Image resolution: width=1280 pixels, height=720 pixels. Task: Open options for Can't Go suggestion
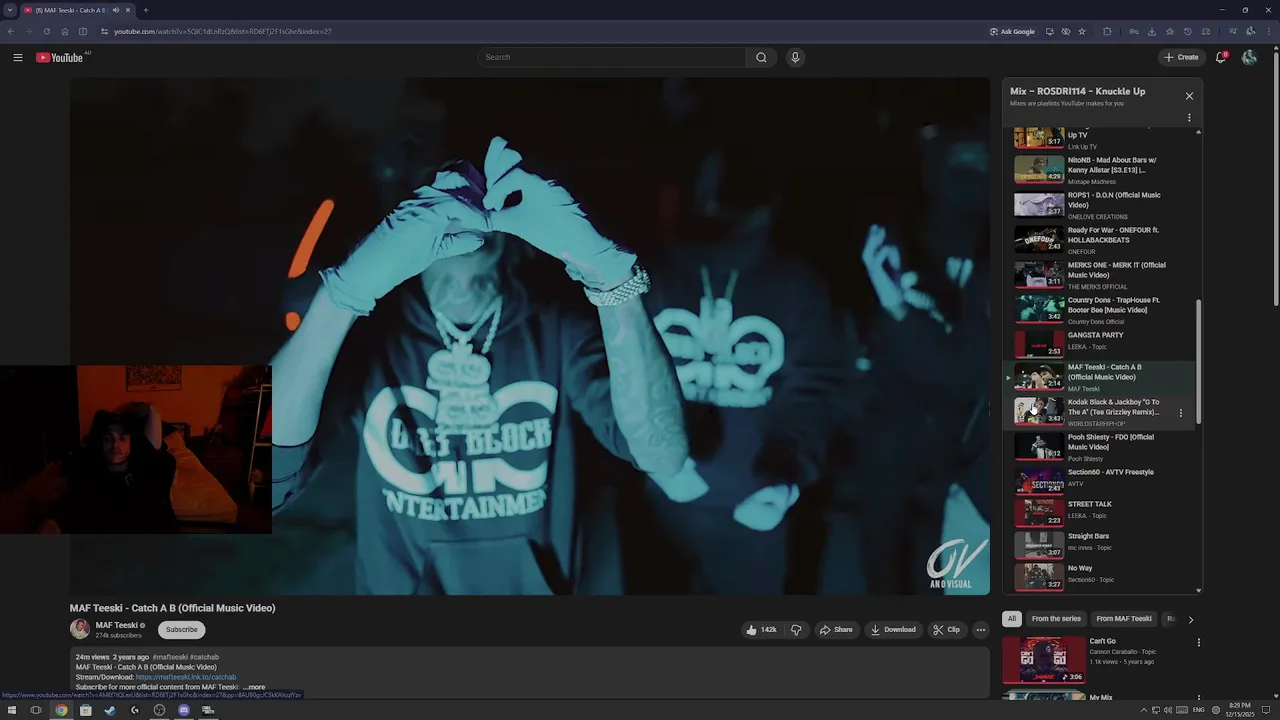pos(1199,643)
